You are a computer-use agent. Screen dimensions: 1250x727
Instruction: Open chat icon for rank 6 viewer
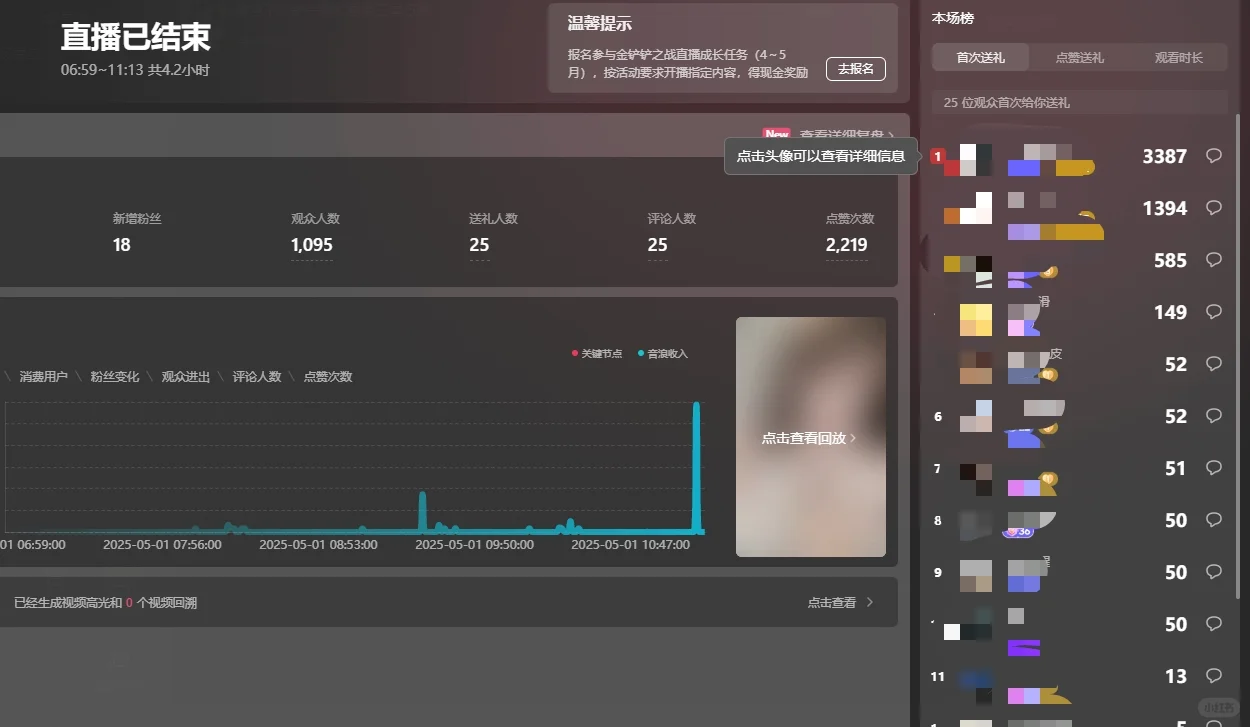[1214, 416]
